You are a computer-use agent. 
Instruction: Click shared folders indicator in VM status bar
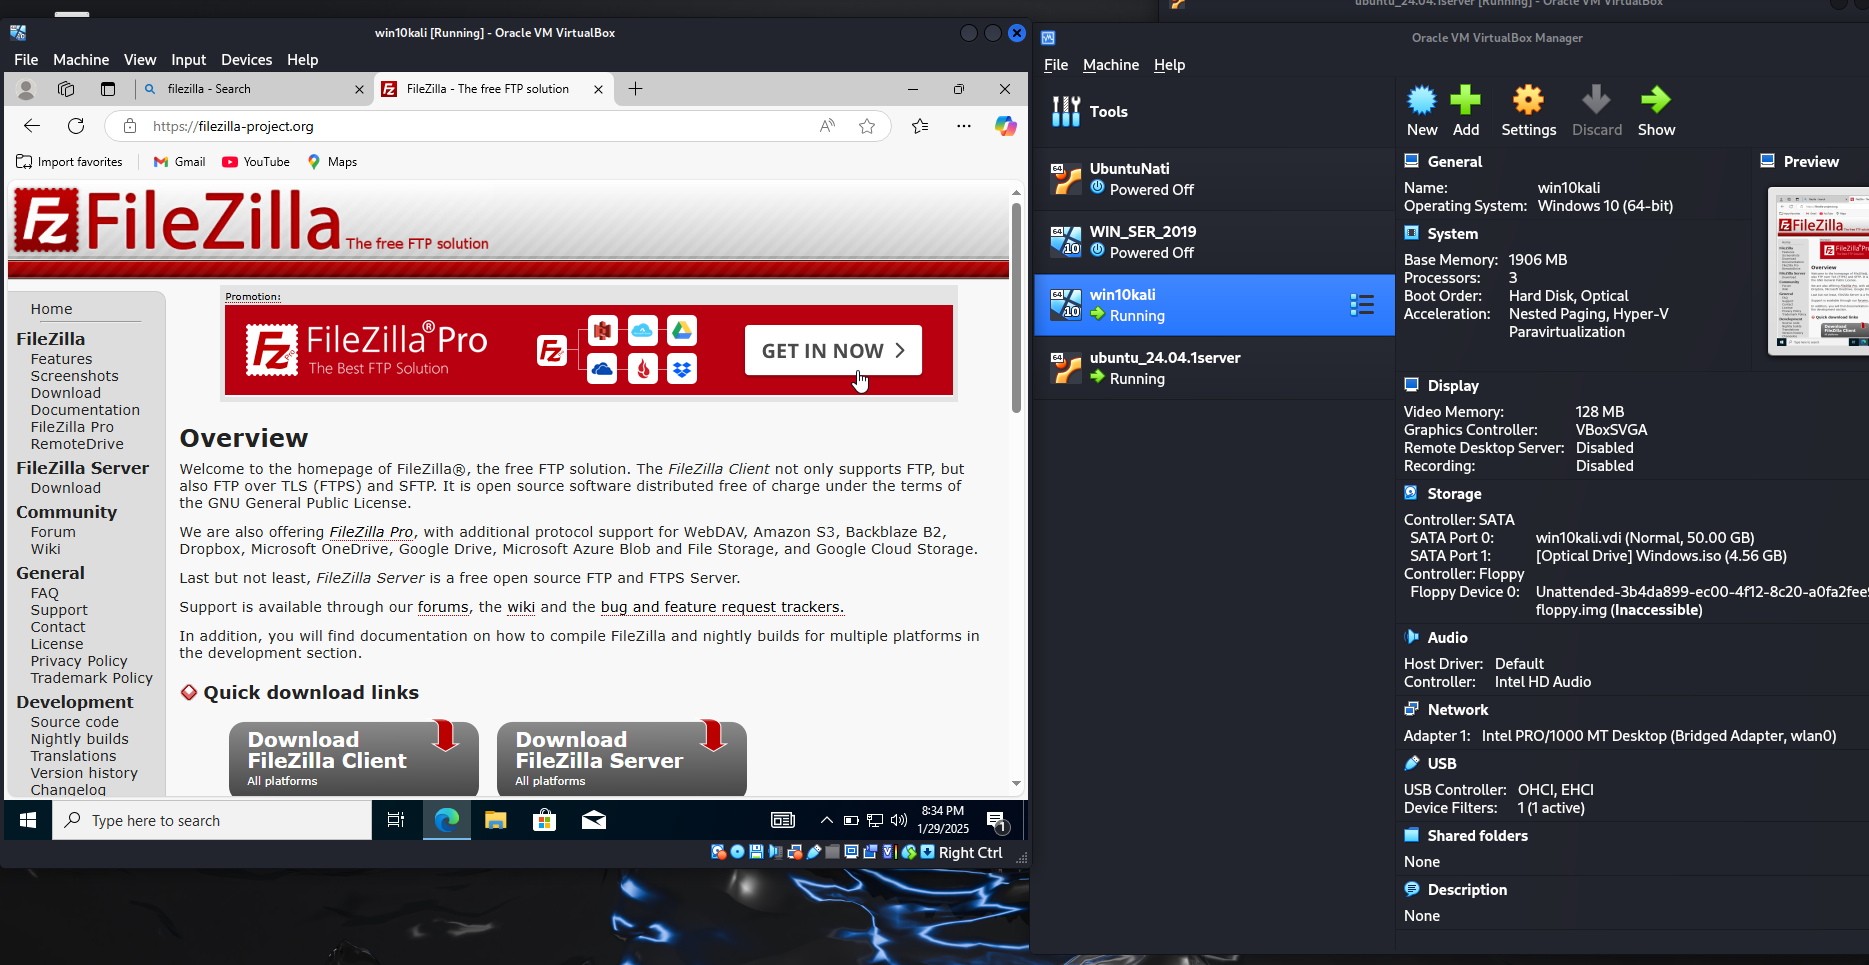coord(832,852)
